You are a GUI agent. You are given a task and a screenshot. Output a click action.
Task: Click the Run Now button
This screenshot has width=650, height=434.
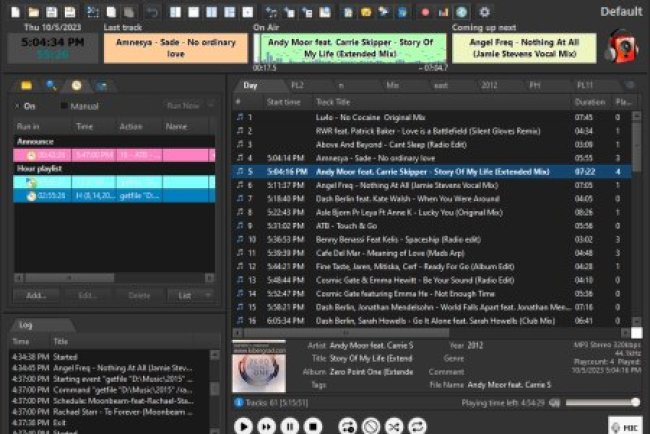tap(183, 106)
